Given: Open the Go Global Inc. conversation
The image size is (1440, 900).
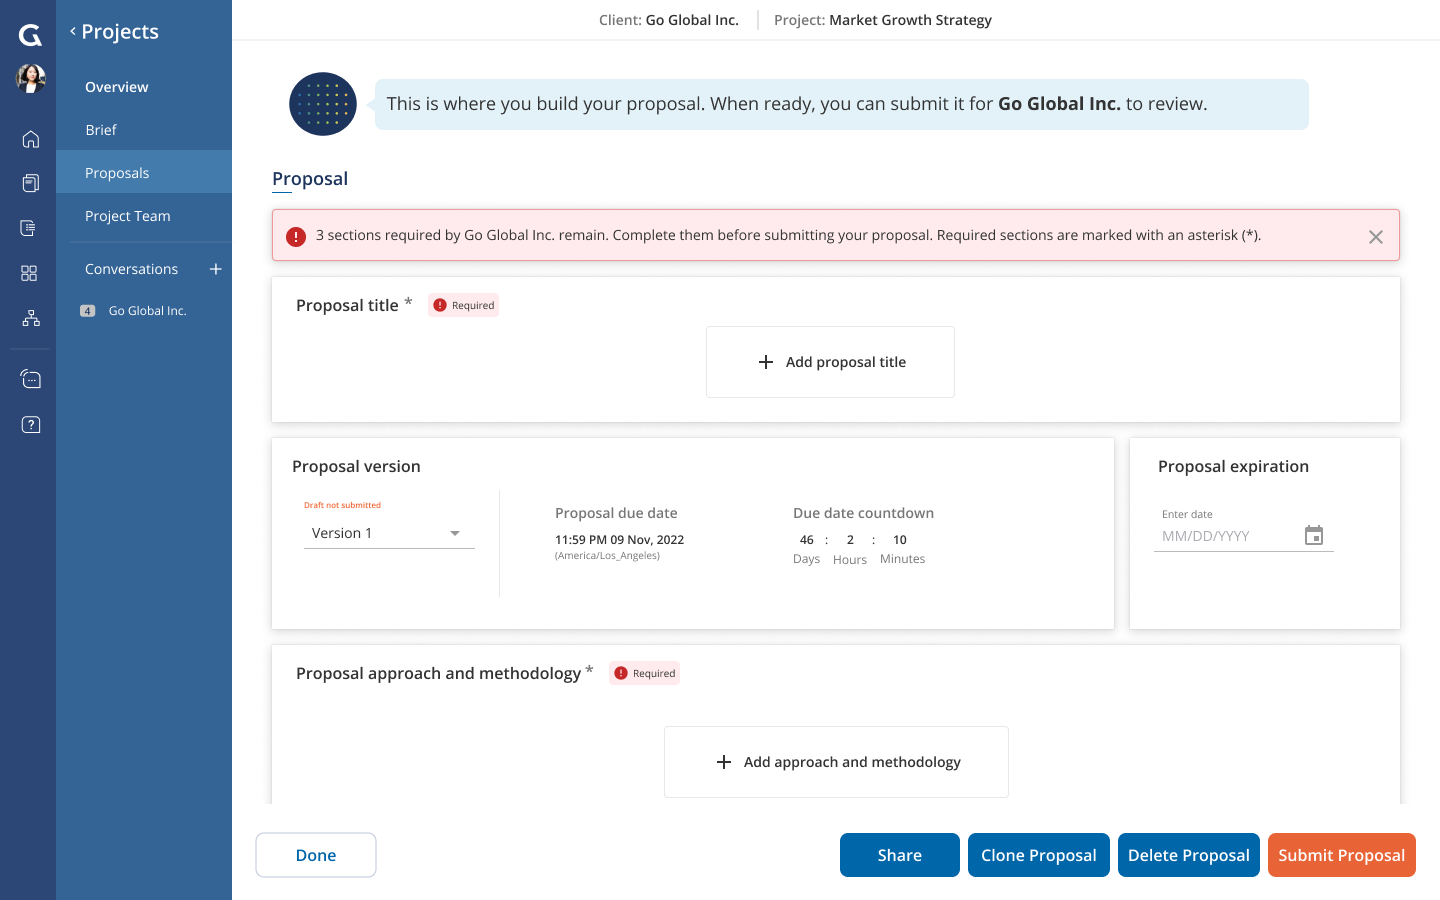Looking at the screenshot, I should 147,311.
